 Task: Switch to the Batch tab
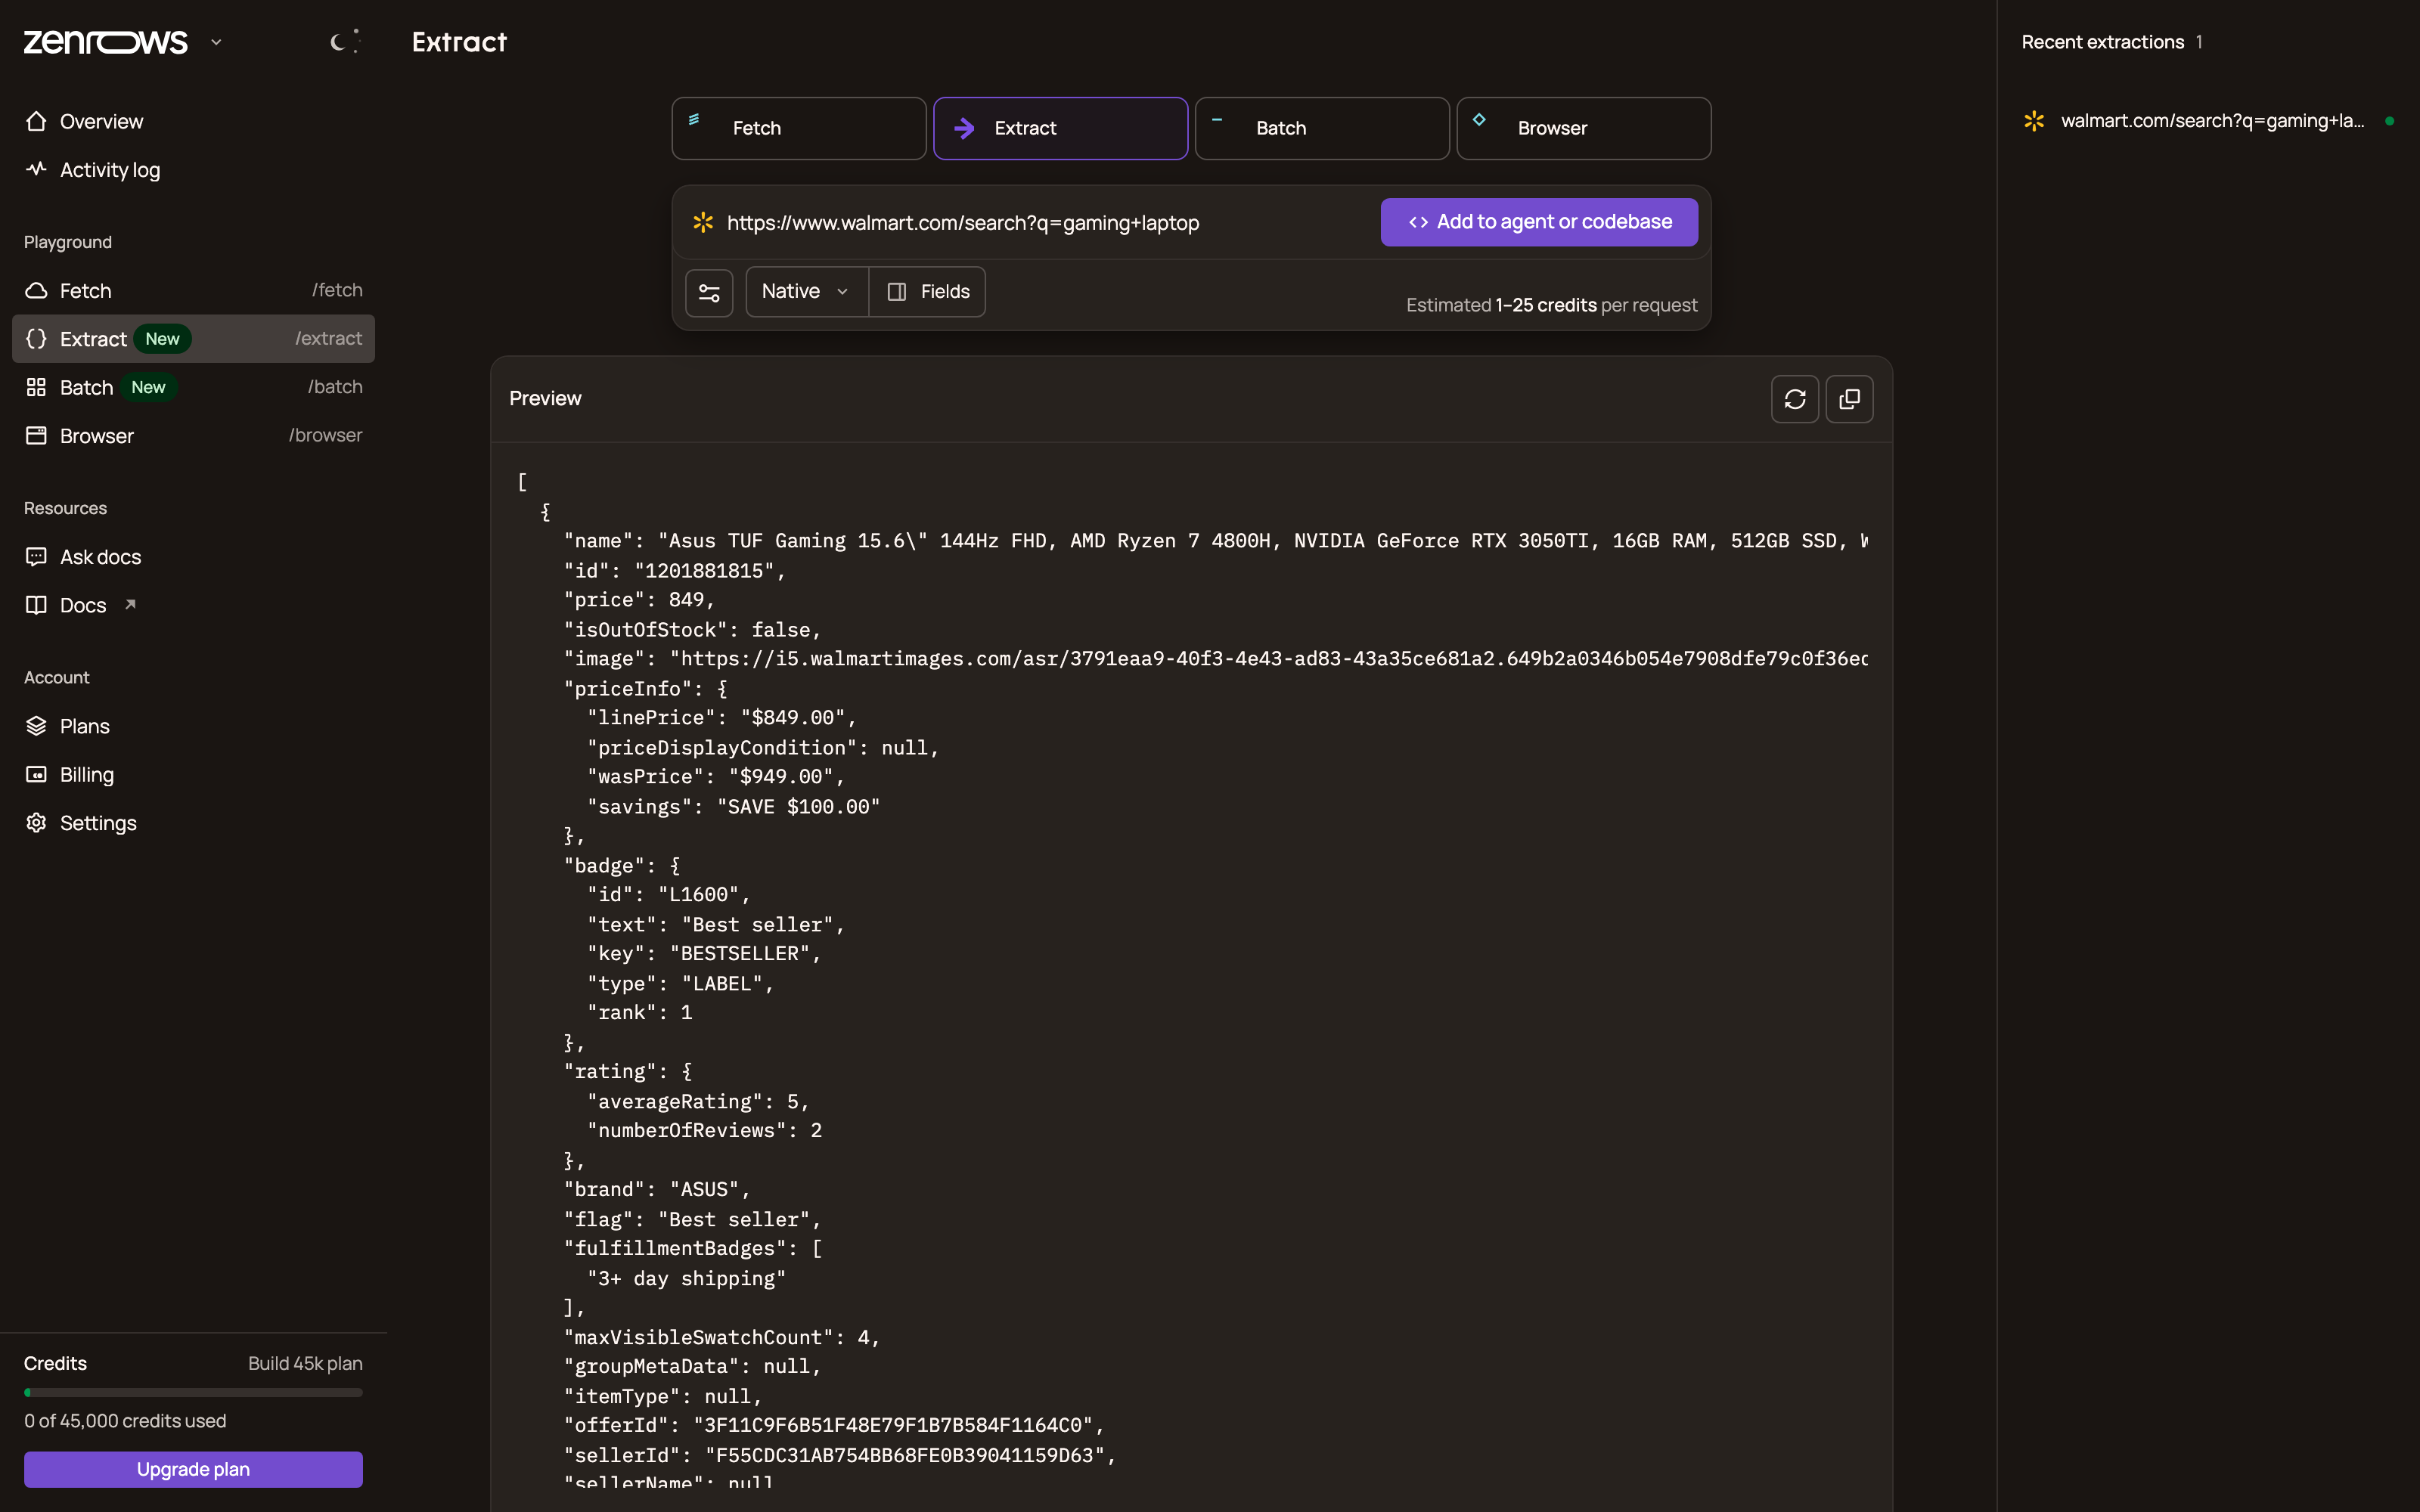1322,128
